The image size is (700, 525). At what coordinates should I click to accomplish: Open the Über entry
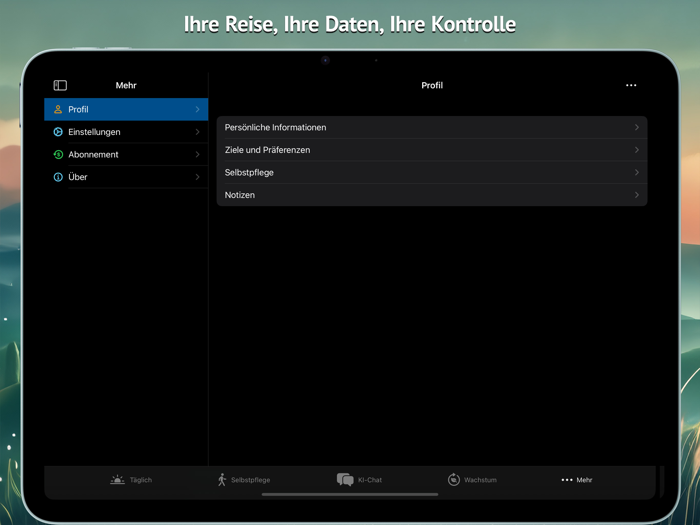[126, 177]
